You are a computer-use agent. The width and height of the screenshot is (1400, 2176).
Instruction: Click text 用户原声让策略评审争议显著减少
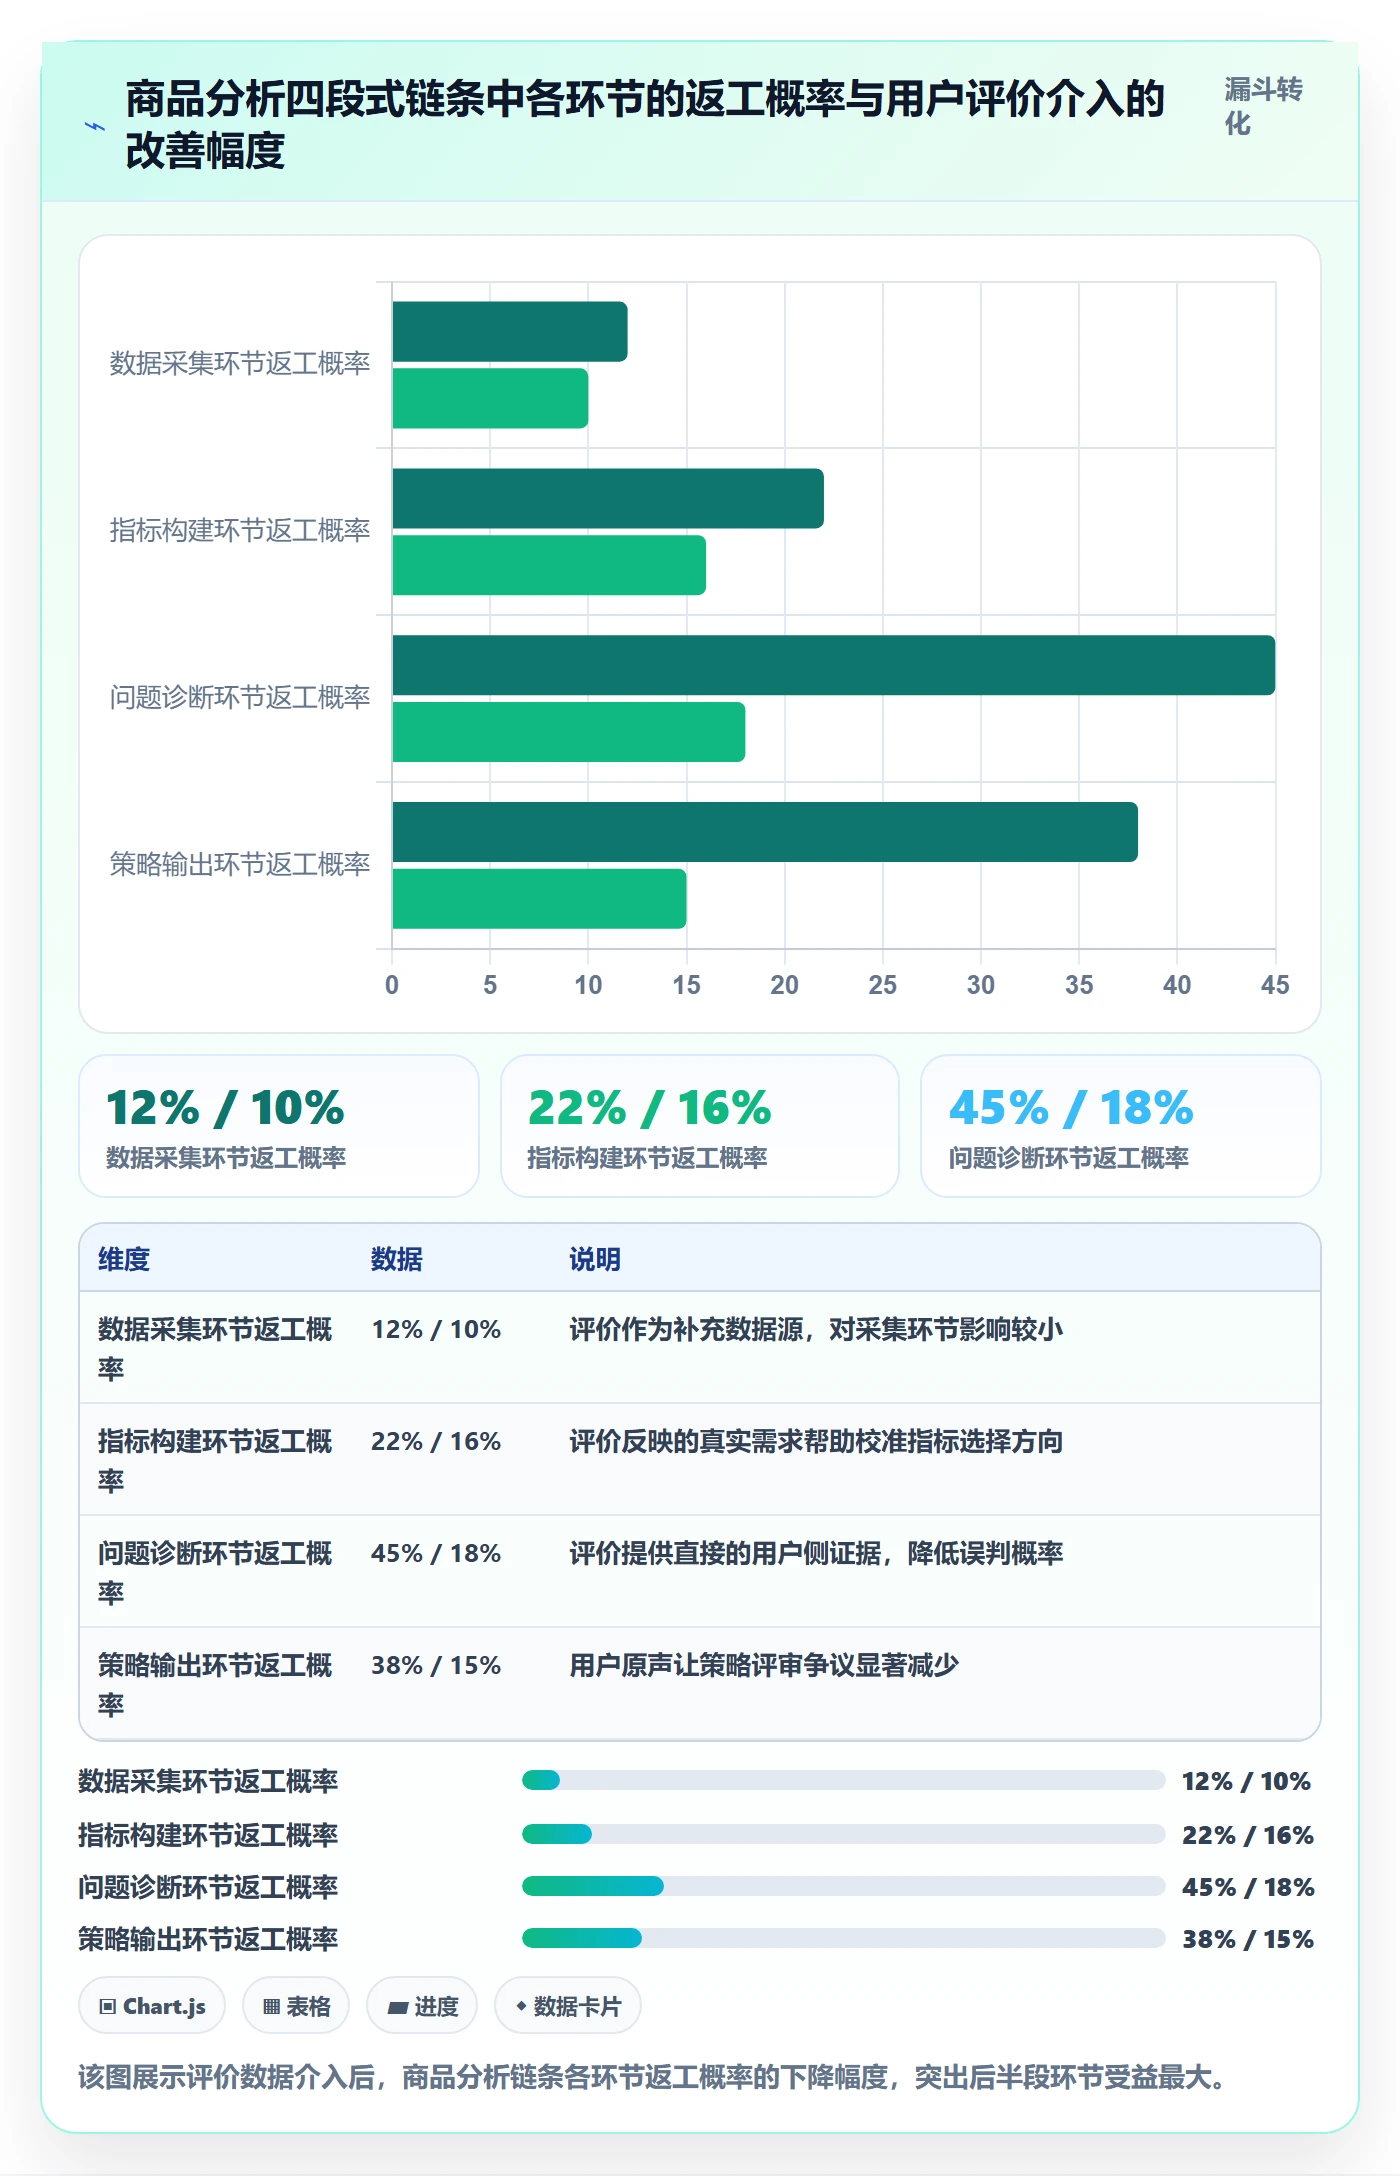click(764, 1665)
